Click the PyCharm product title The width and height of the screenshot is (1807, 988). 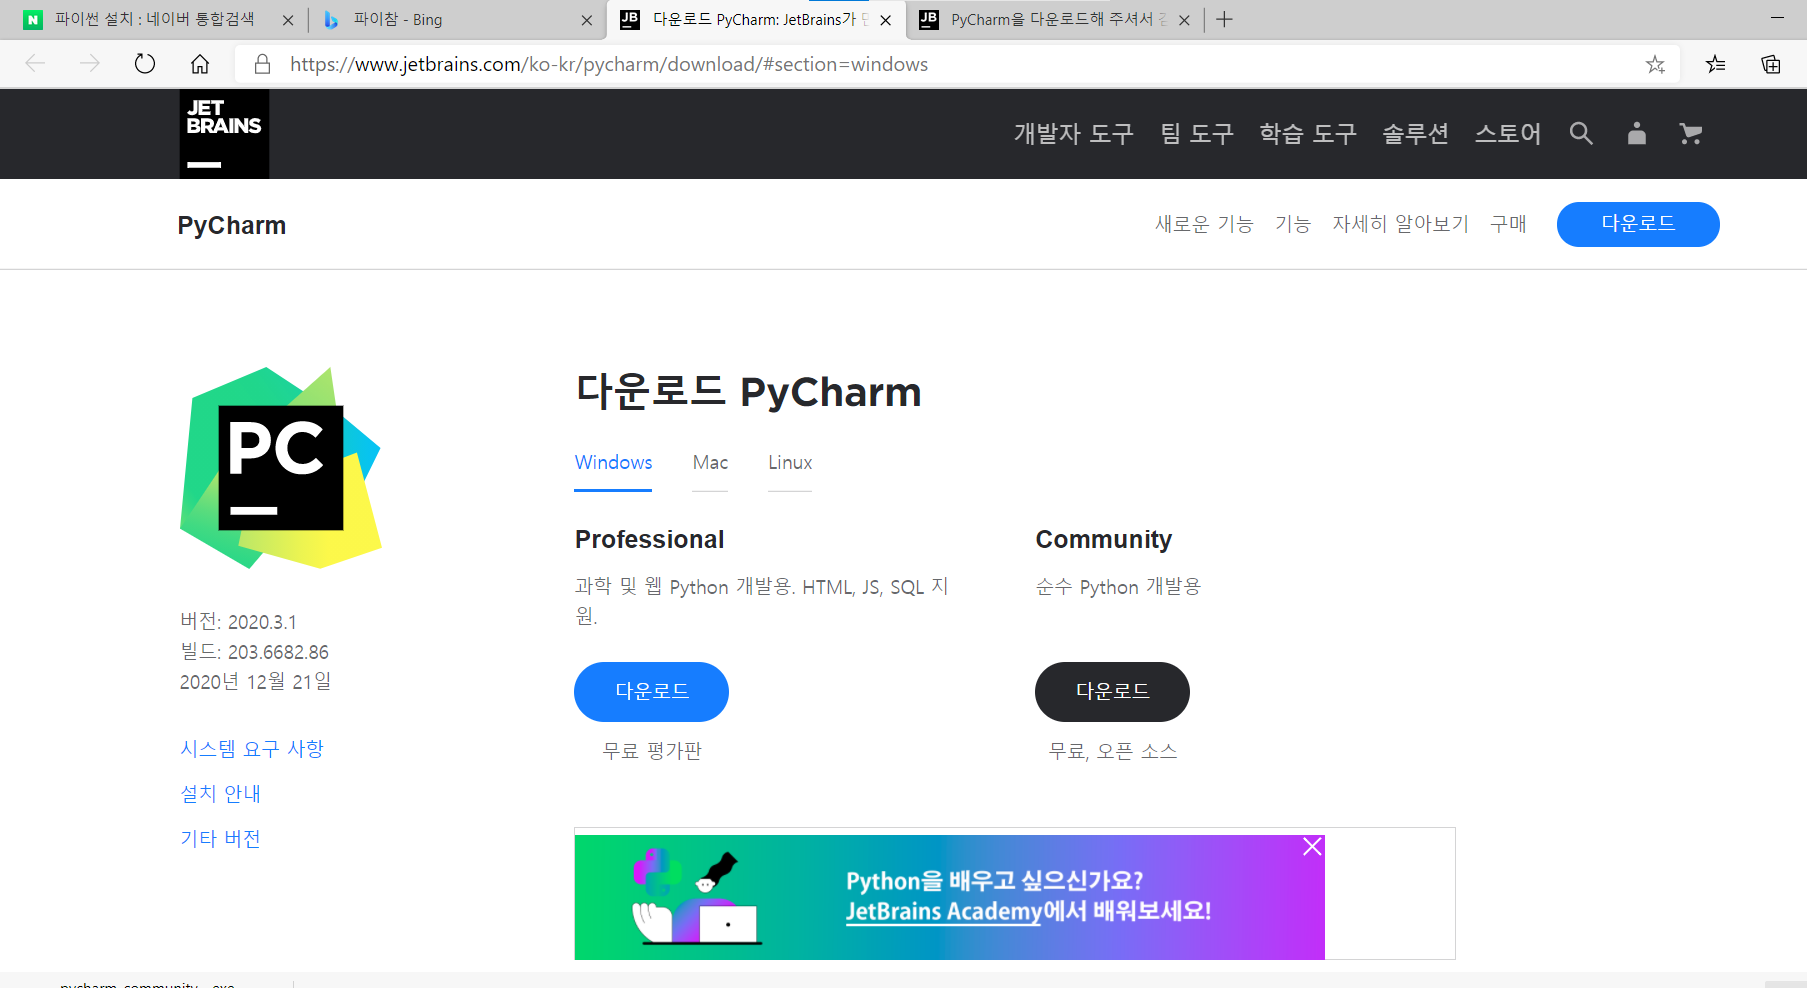click(x=232, y=225)
